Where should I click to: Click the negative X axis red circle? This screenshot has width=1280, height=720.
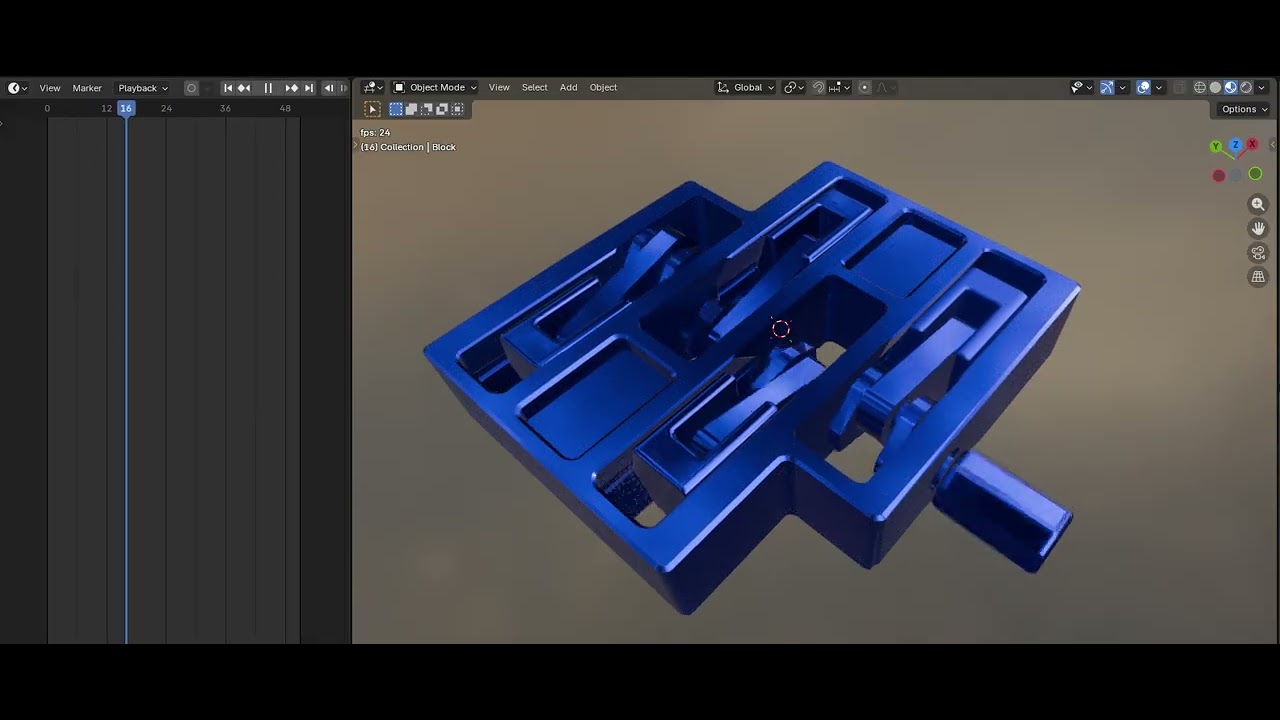click(1219, 176)
